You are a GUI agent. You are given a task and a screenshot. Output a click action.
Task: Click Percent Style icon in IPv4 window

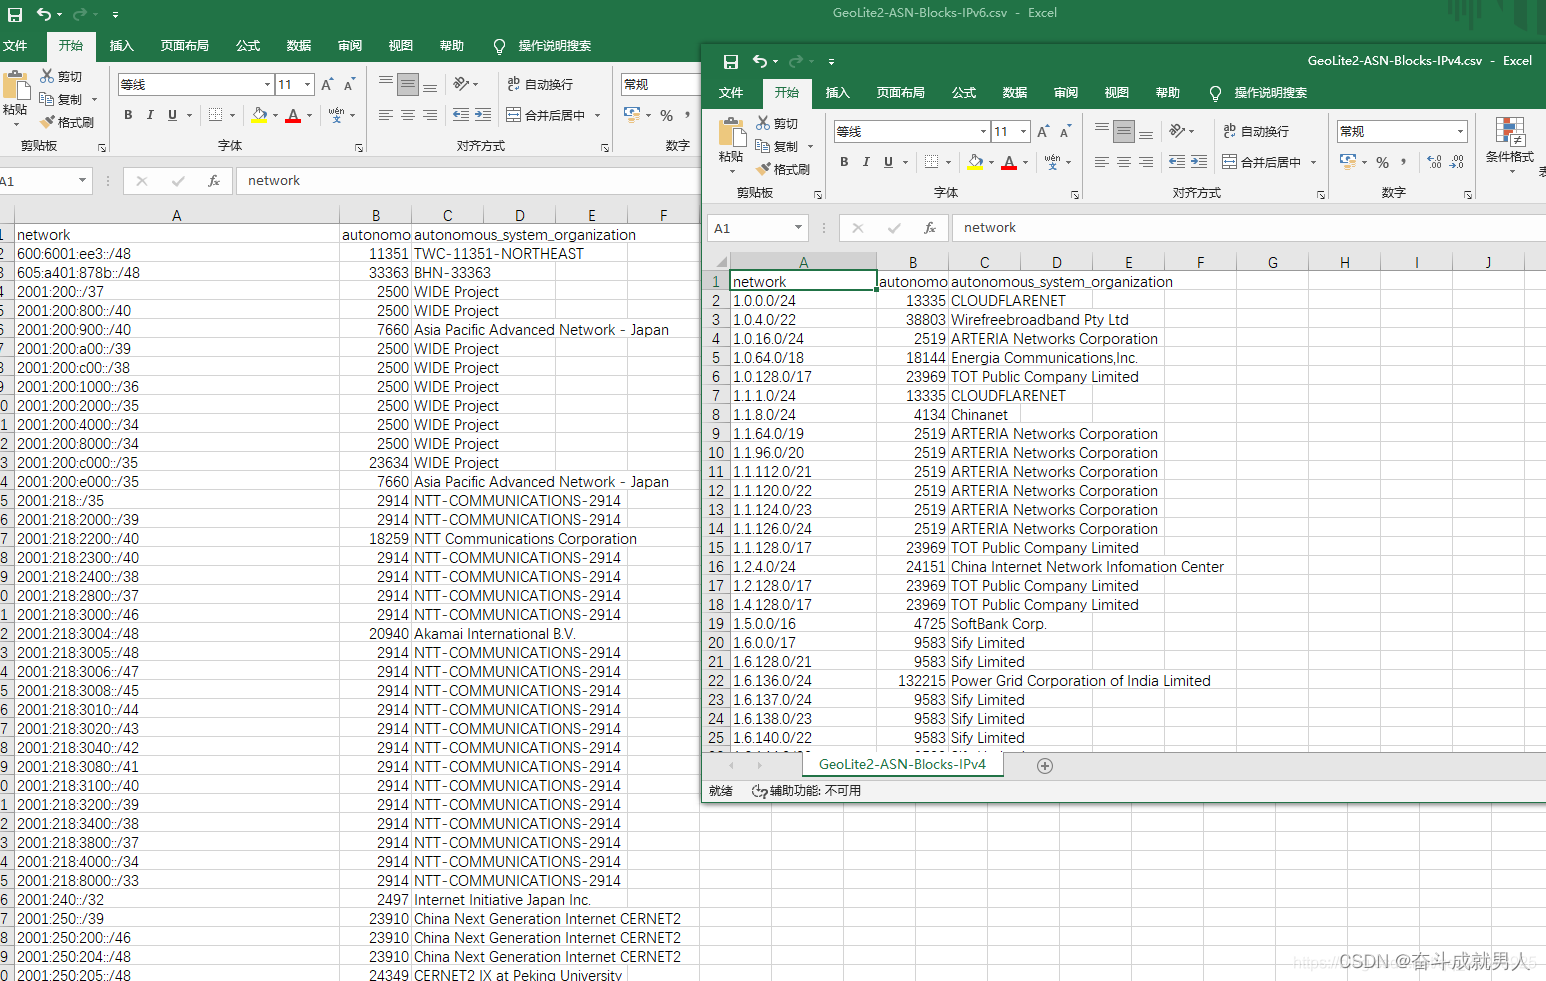point(1382,162)
